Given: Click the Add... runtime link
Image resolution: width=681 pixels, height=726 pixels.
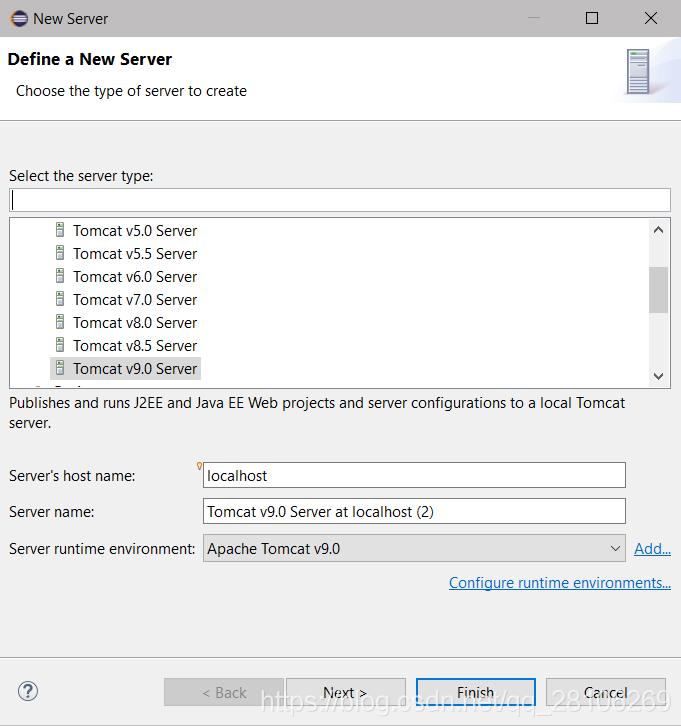Looking at the screenshot, I should (x=652, y=549).
